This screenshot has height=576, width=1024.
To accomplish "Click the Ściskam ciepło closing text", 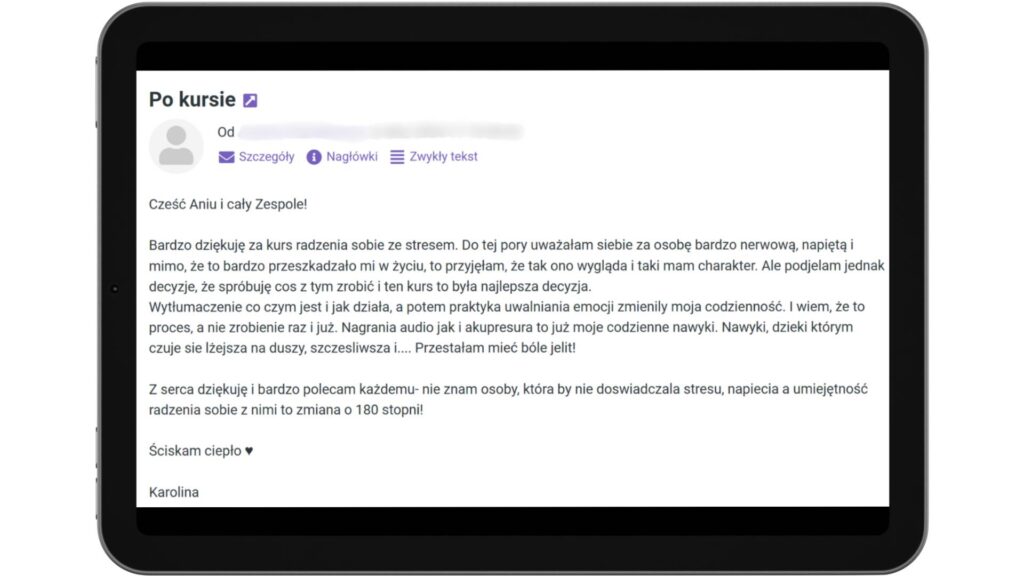I will (195, 451).
